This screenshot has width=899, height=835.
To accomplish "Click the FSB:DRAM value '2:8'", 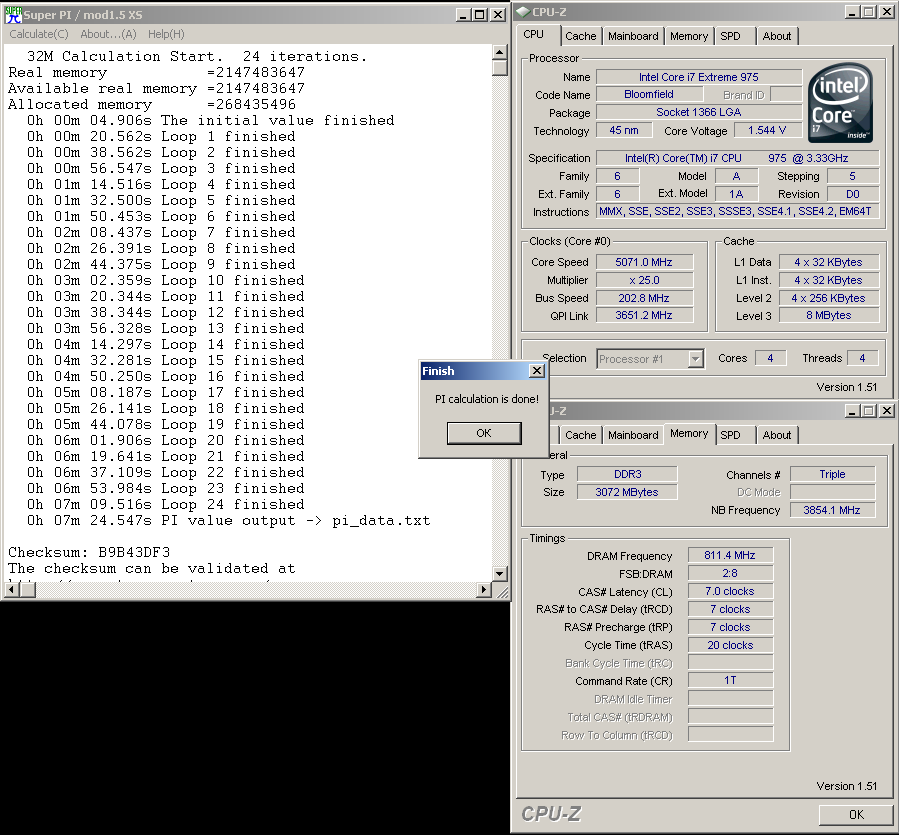I will click(730, 573).
